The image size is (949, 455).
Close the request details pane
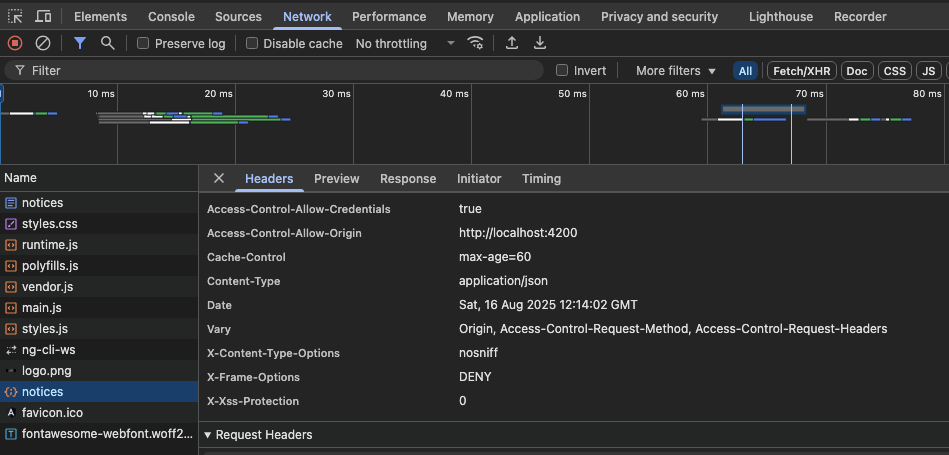[x=219, y=179]
